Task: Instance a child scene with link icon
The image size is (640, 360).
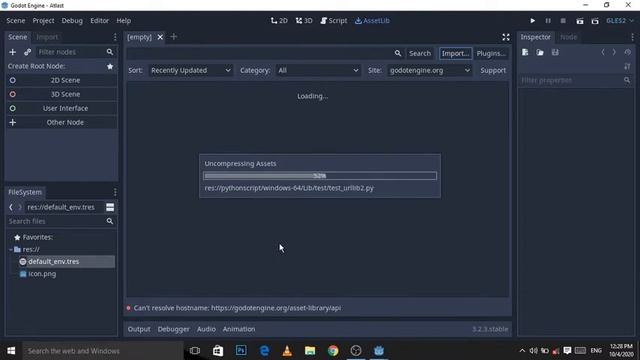Action: coord(27,52)
